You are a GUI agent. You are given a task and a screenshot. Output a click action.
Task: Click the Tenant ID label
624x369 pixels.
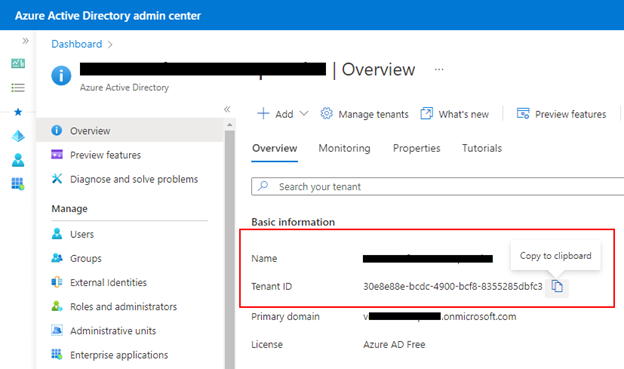point(271,286)
